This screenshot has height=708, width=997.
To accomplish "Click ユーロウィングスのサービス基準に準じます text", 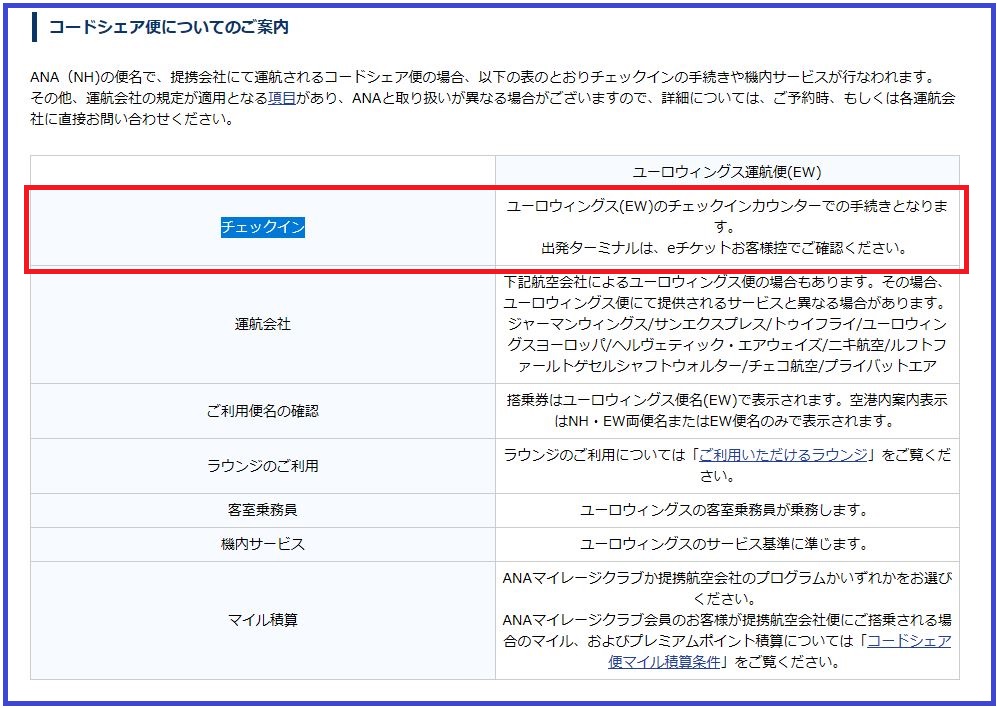I will (x=727, y=544).
